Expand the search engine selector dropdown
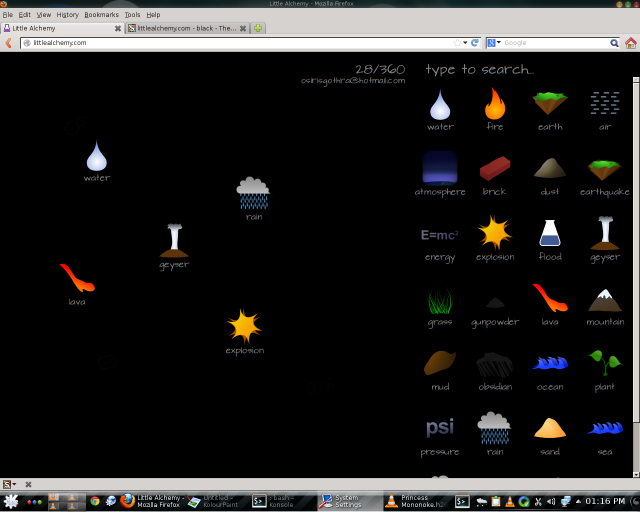The height and width of the screenshot is (512, 640). click(x=495, y=43)
